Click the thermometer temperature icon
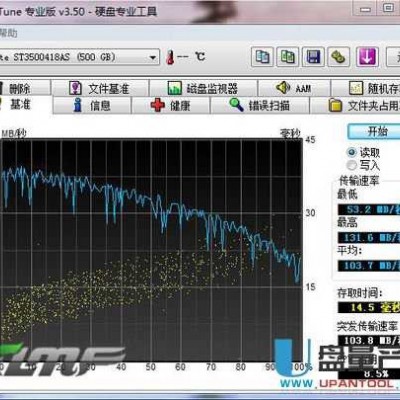This screenshot has width=400, height=400. tap(170, 57)
